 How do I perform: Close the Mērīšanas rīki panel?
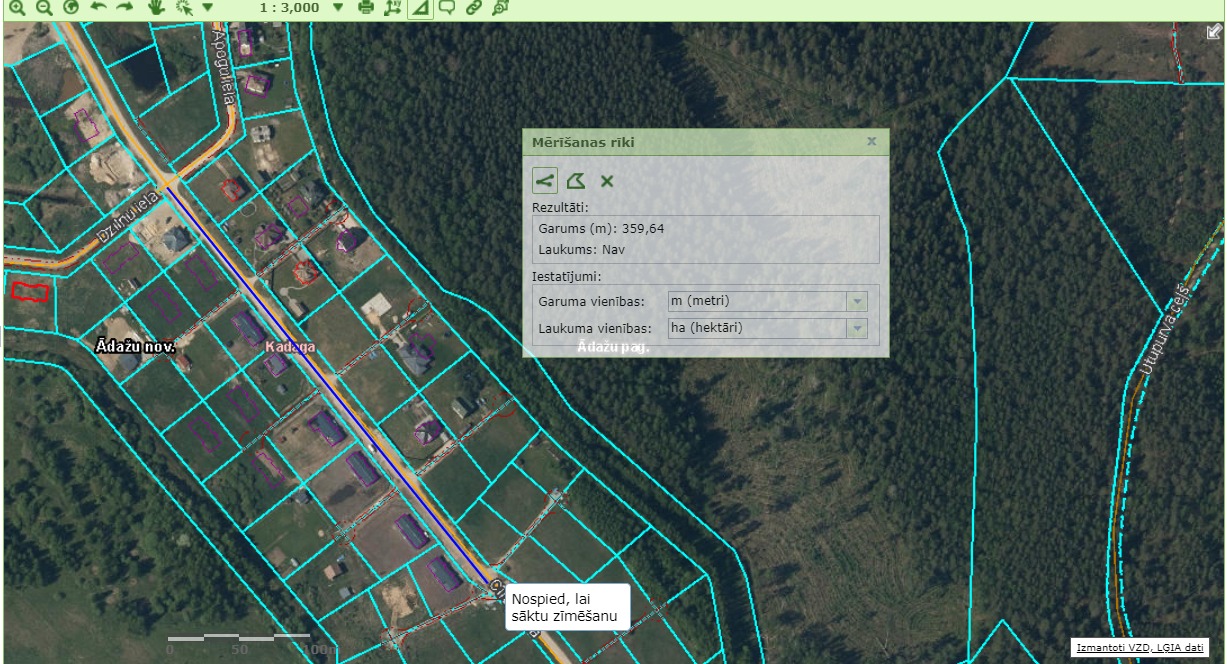coord(871,142)
